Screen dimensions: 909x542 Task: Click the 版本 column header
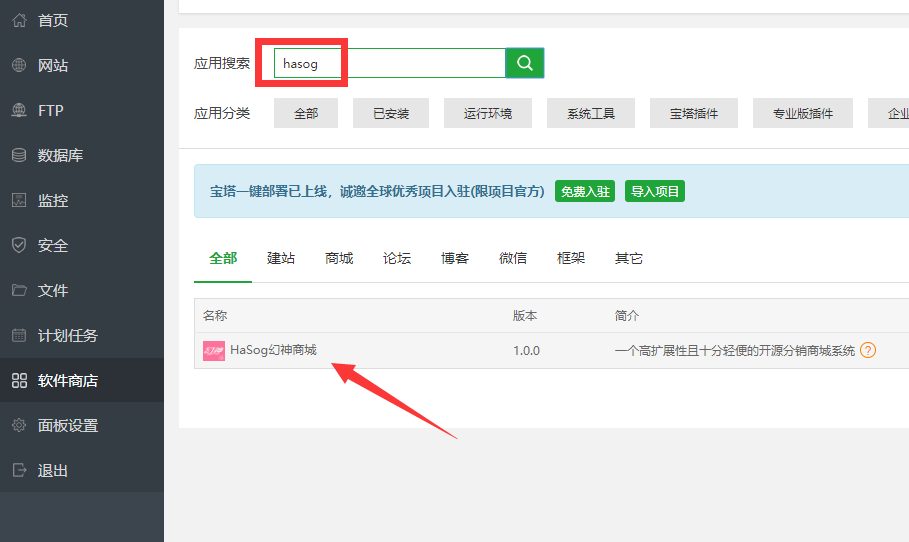click(525, 315)
